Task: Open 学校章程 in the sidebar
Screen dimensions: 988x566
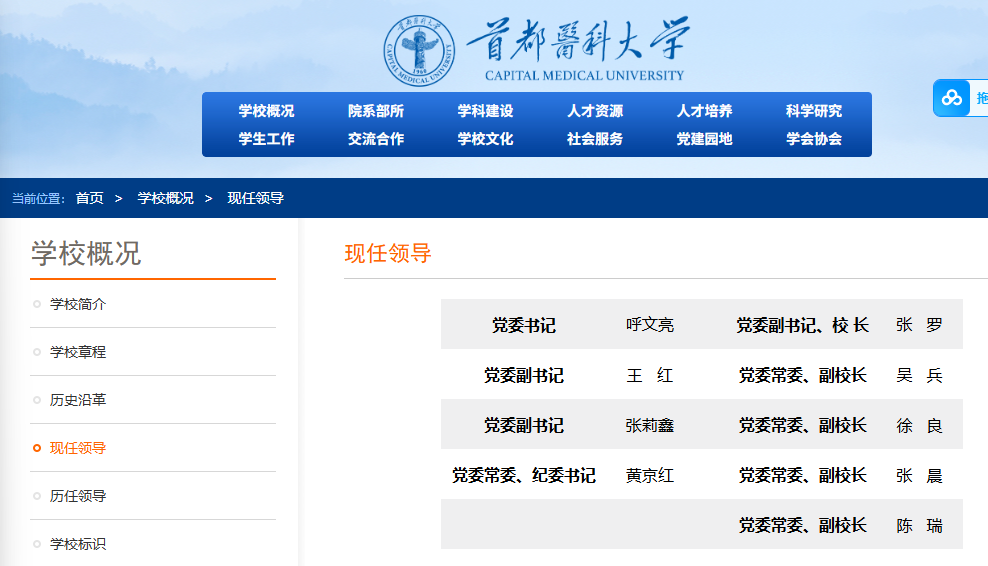Action: coord(78,352)
